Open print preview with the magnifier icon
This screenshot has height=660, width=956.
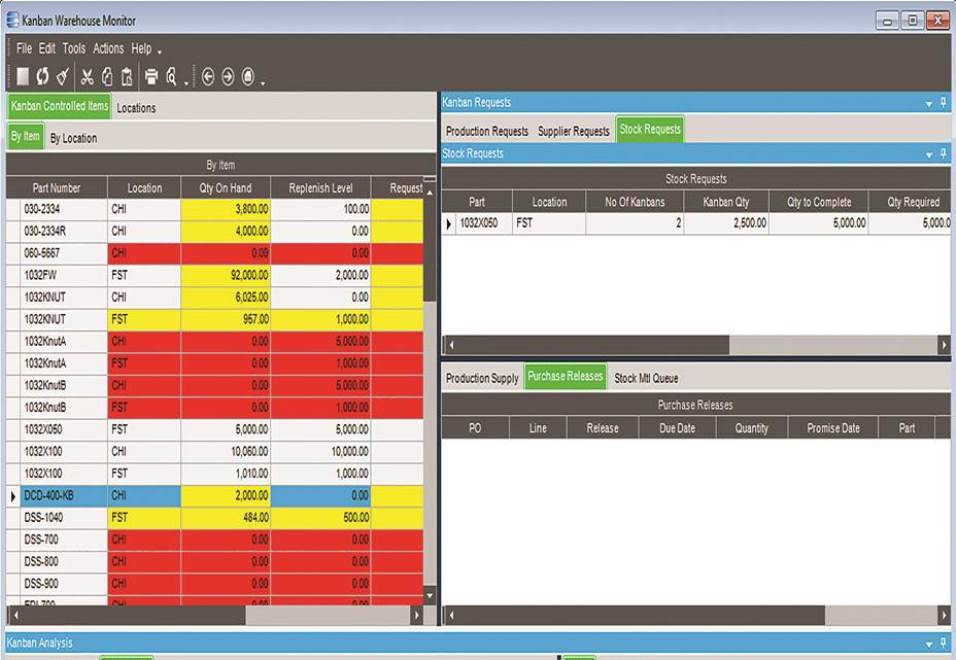point(170,76)
